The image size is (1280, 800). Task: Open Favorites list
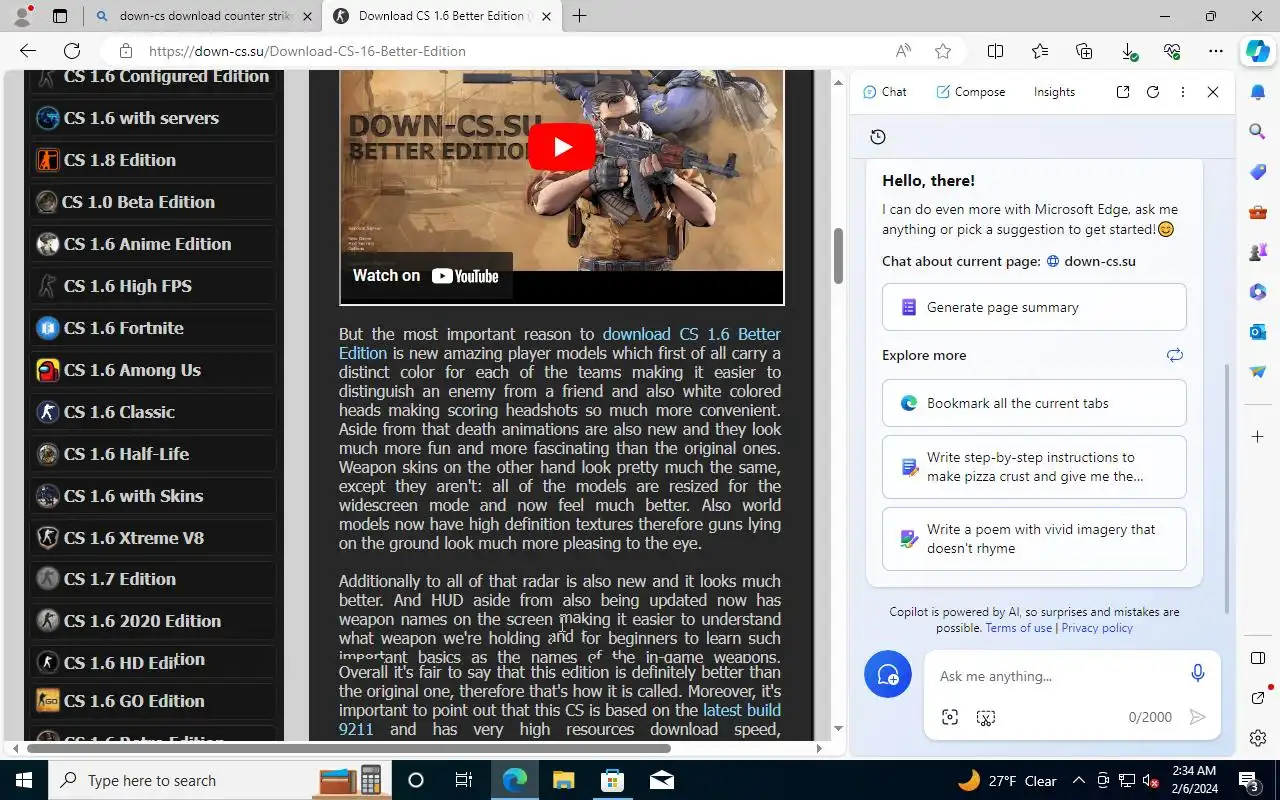[1040, 51]
